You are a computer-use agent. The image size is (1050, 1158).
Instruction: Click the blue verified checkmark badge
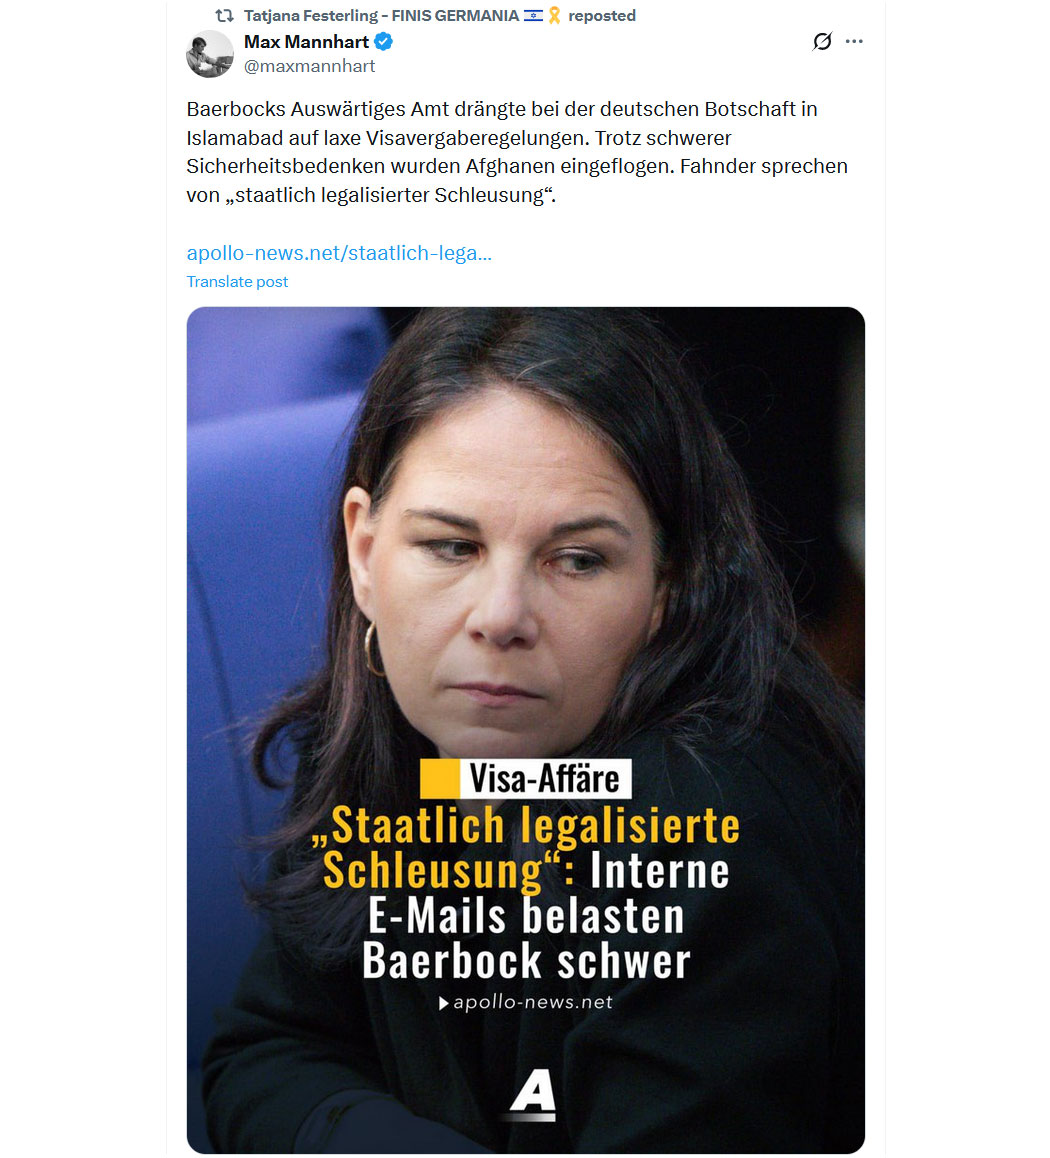pos(383,42)
